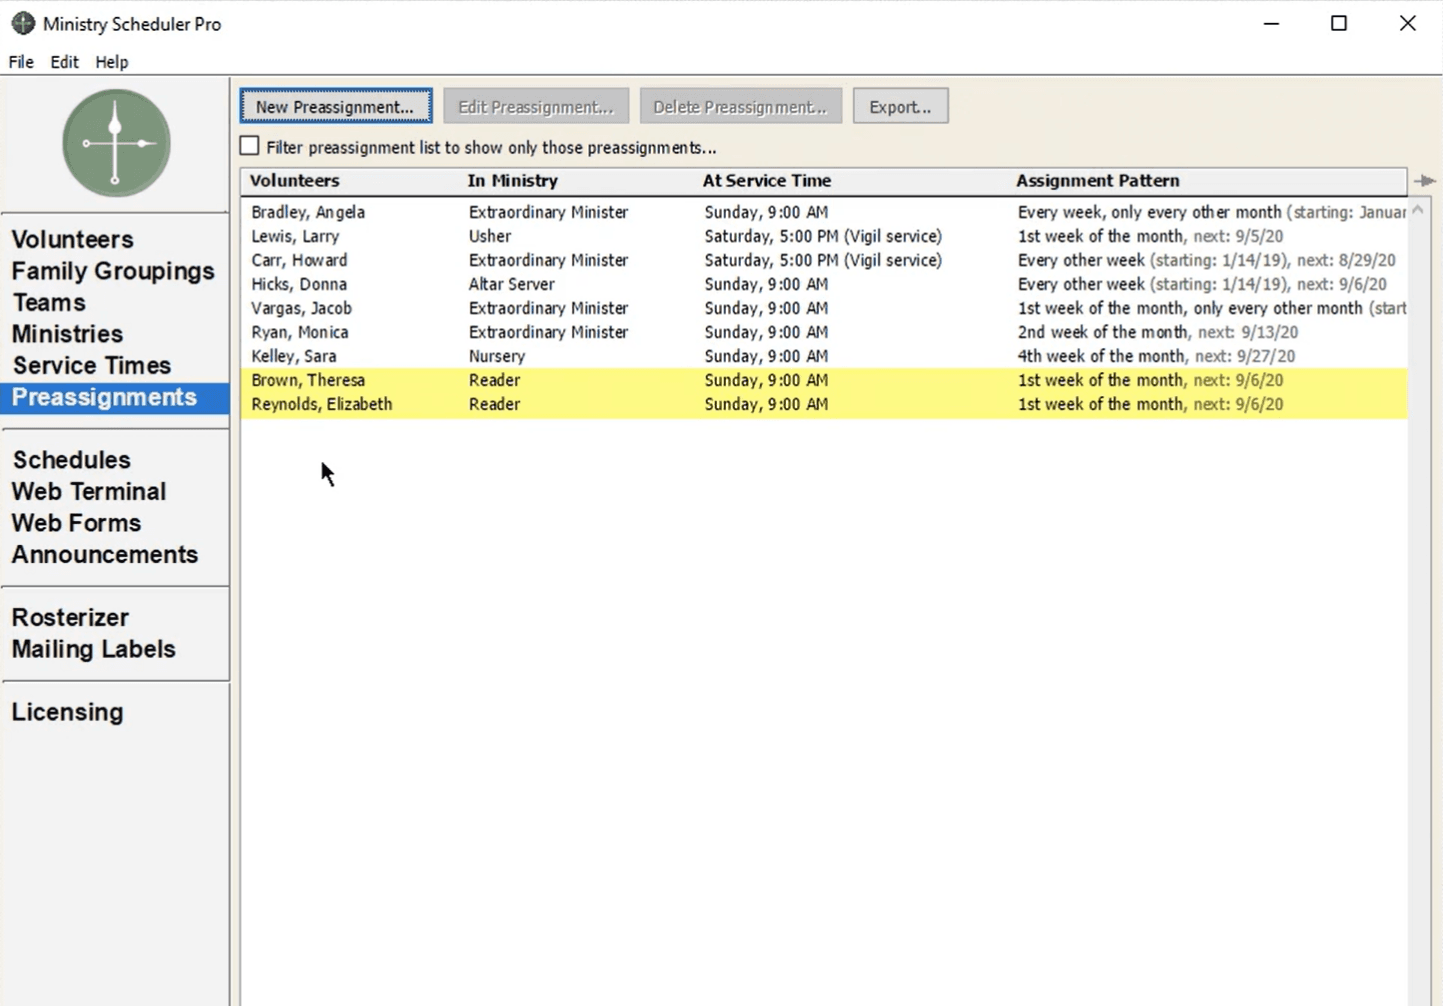1443x1006 pixels.
Task: Select the Brown, Theresa row
Action: pyautogui.click(x=824, y=380)
